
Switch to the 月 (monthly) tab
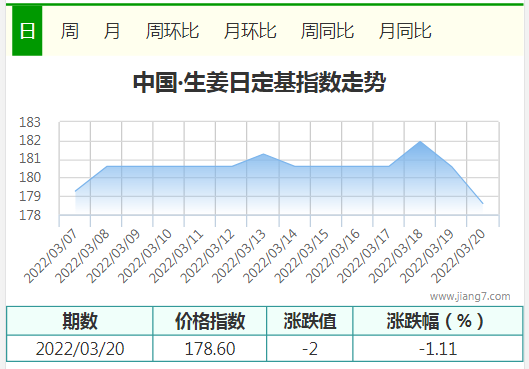112,31
